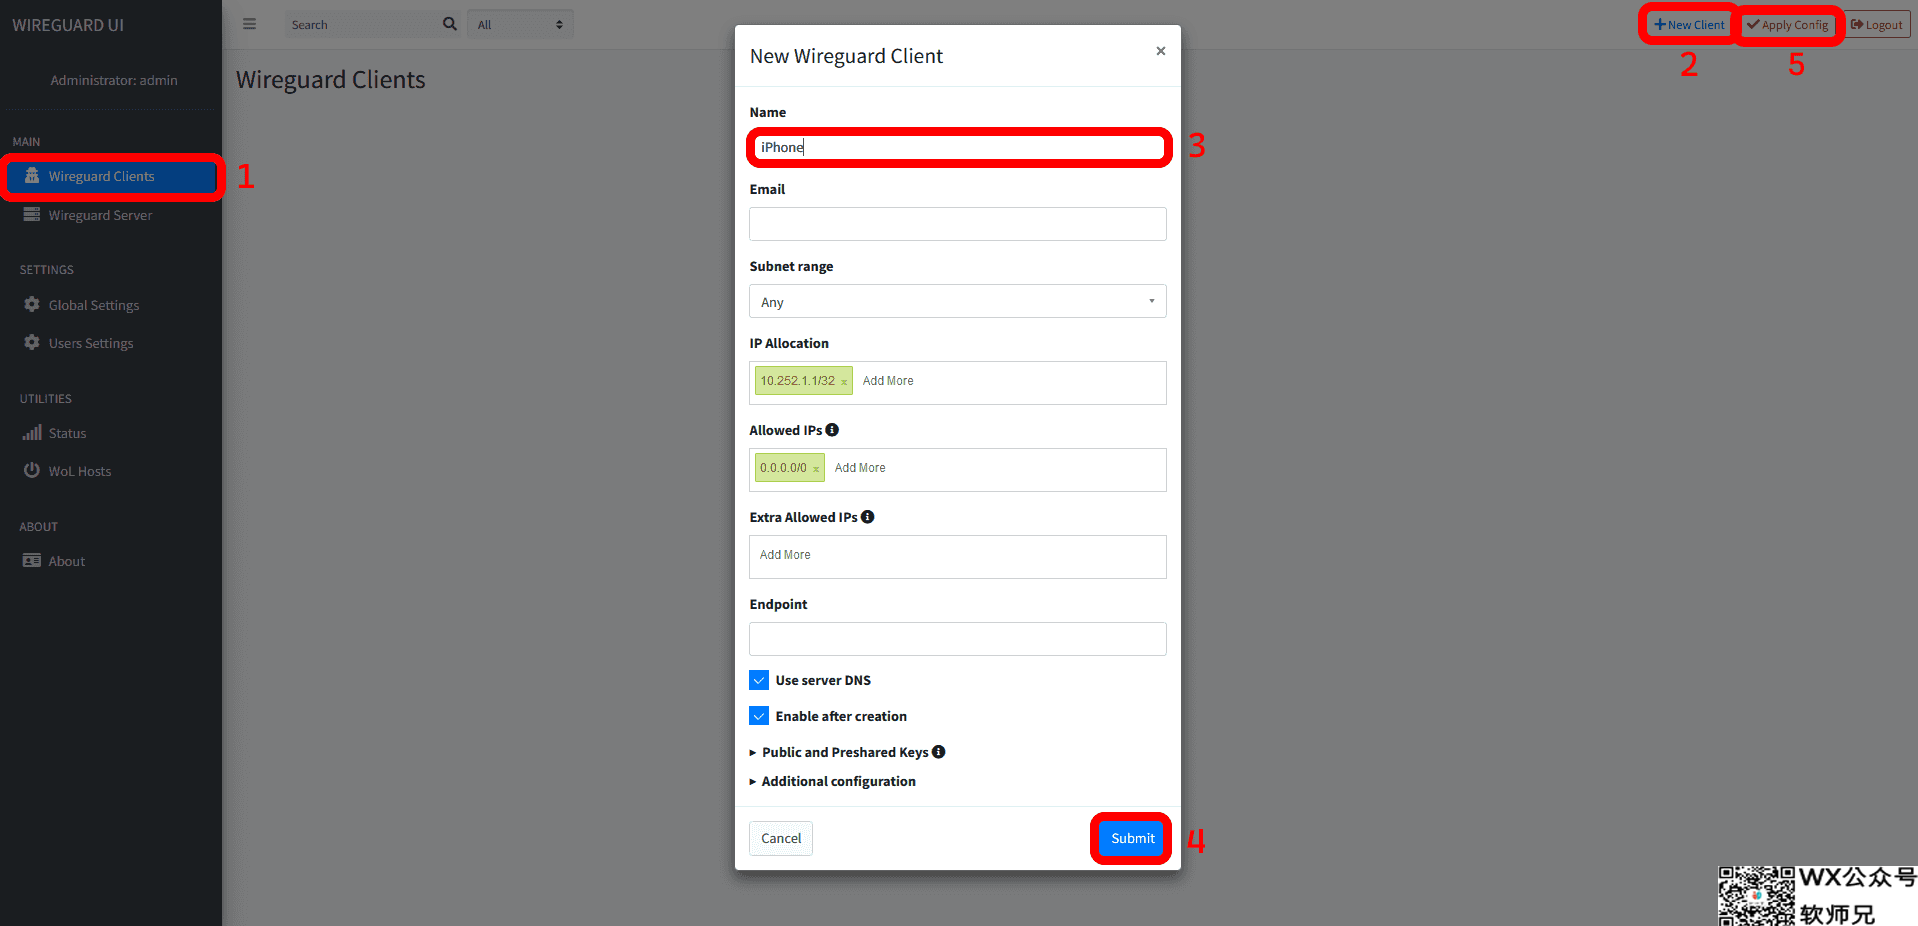The height and width of the screenshot is (926, 1918).
Task: Click the Status bar-chart icon
Action: (32, 432)
